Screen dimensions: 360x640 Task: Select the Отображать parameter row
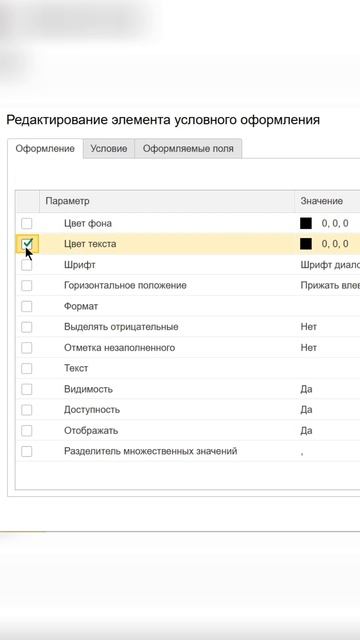pyautogui.click(x=188, y=431)
